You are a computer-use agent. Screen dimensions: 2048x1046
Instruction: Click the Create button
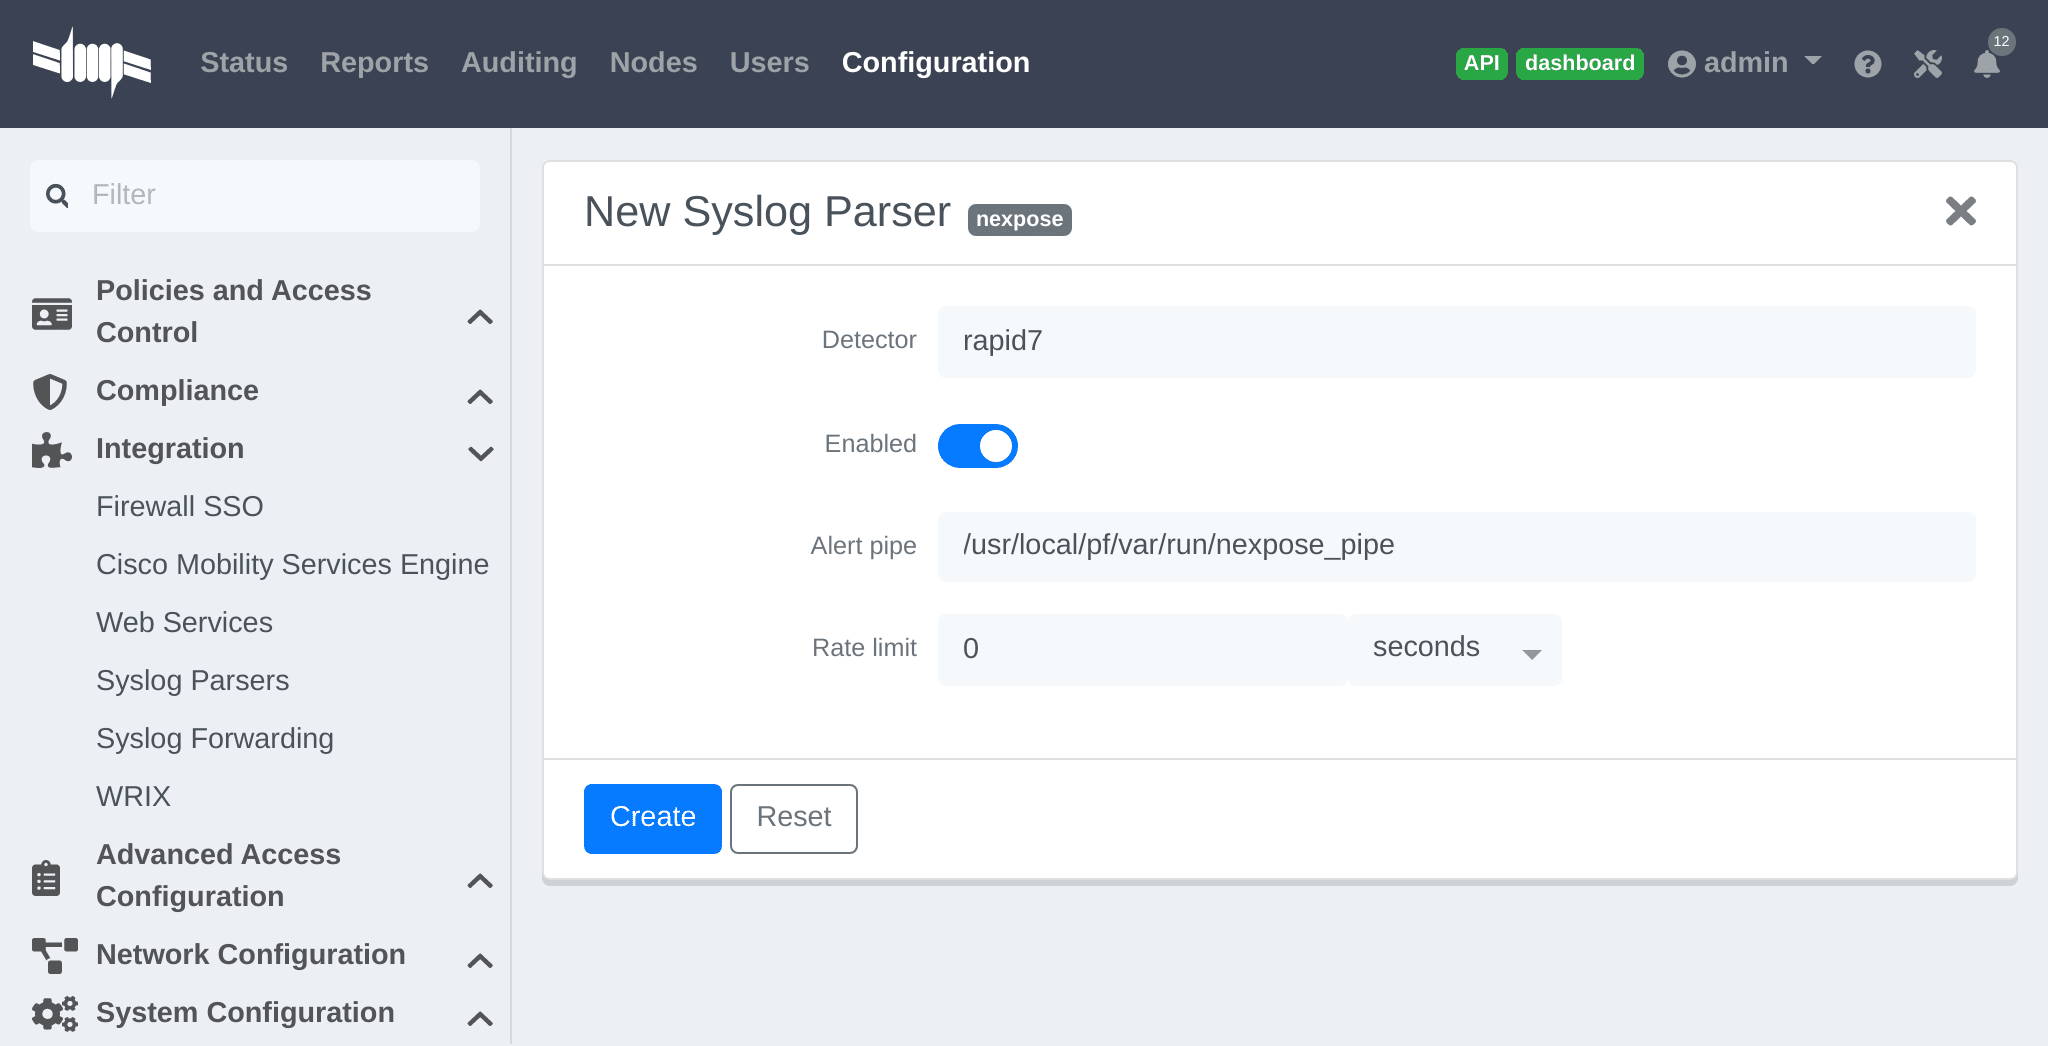652,818
